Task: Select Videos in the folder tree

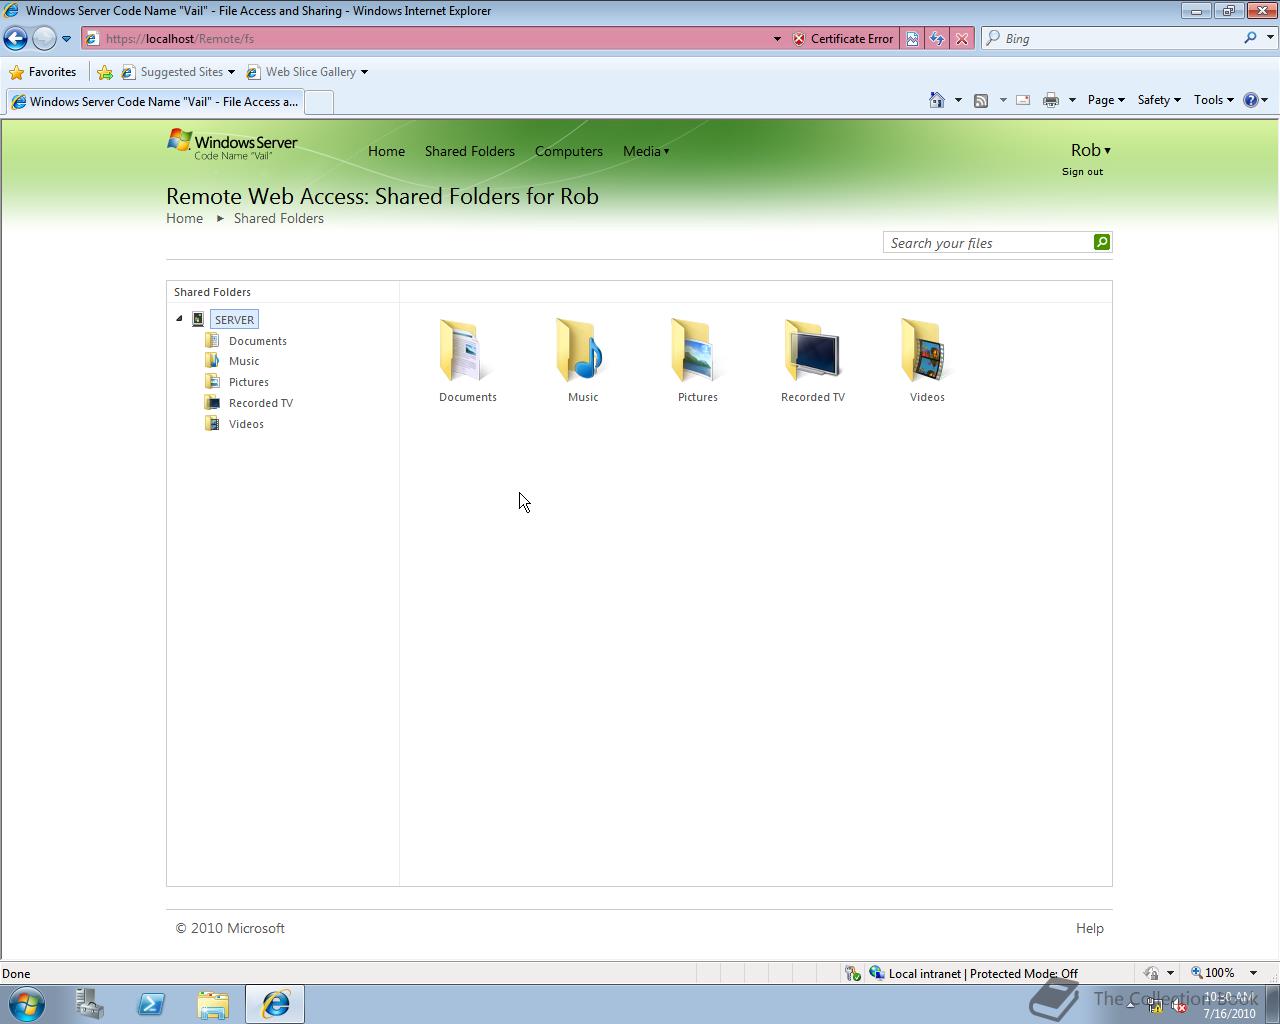Action: (246, 424)
